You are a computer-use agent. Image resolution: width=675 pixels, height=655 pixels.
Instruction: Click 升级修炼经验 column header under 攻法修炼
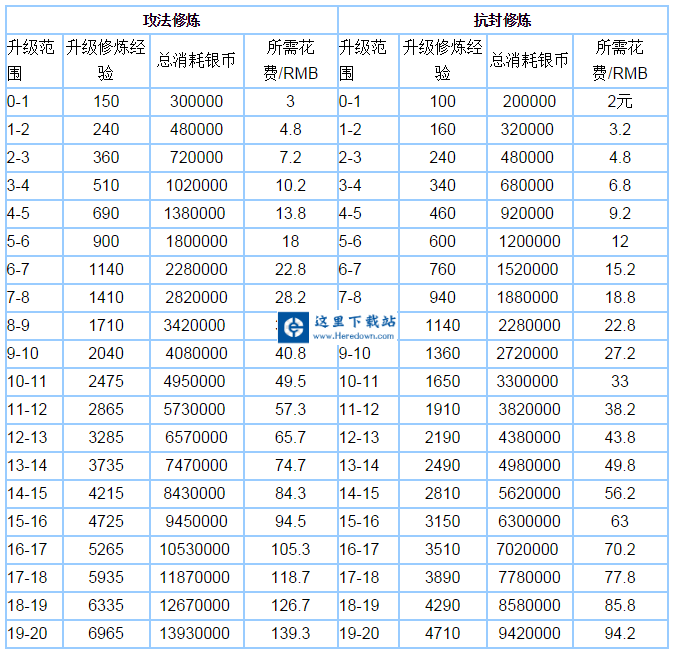[106, 60]
